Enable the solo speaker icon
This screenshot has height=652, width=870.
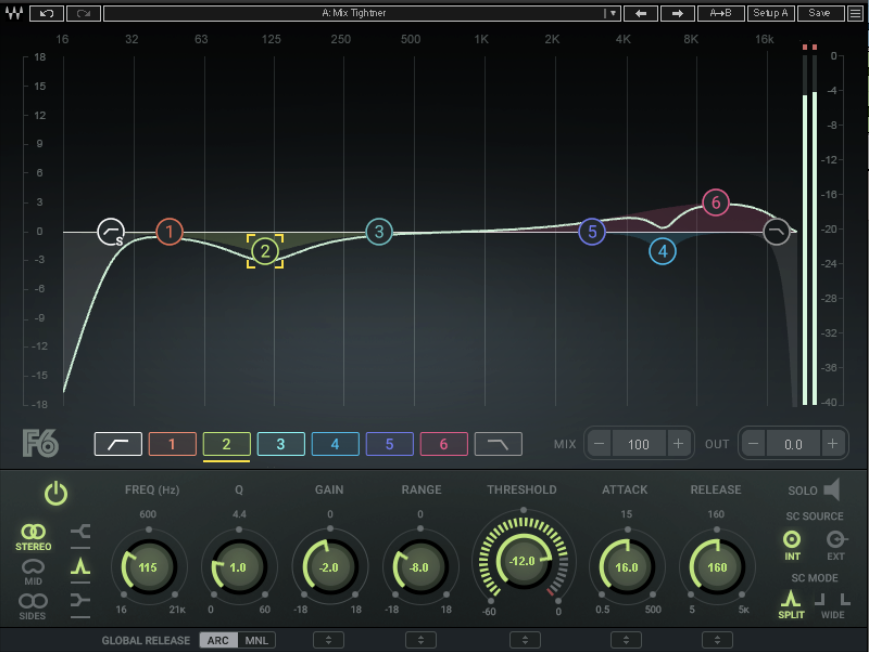click(831, 490)
